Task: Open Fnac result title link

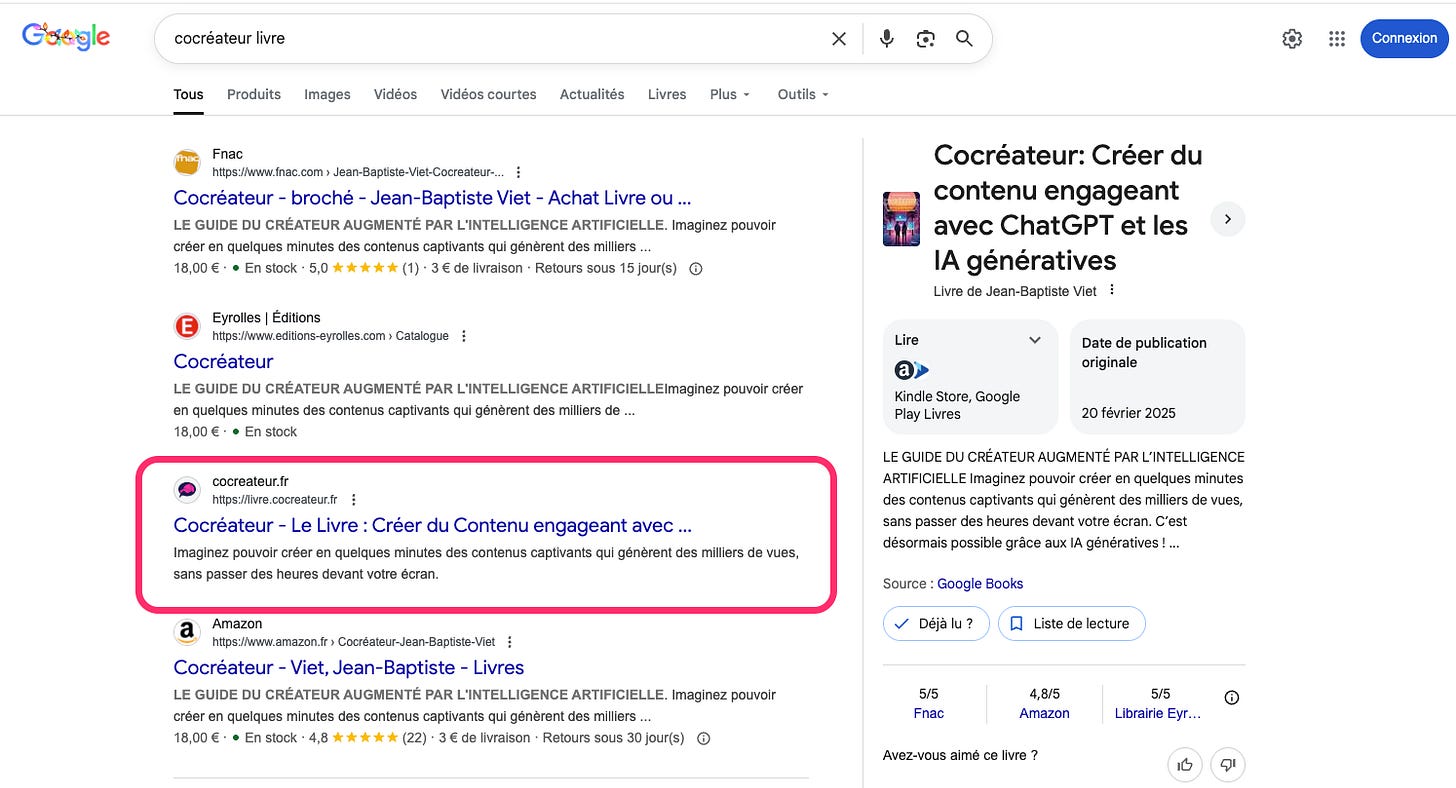Action: (432, 197)
